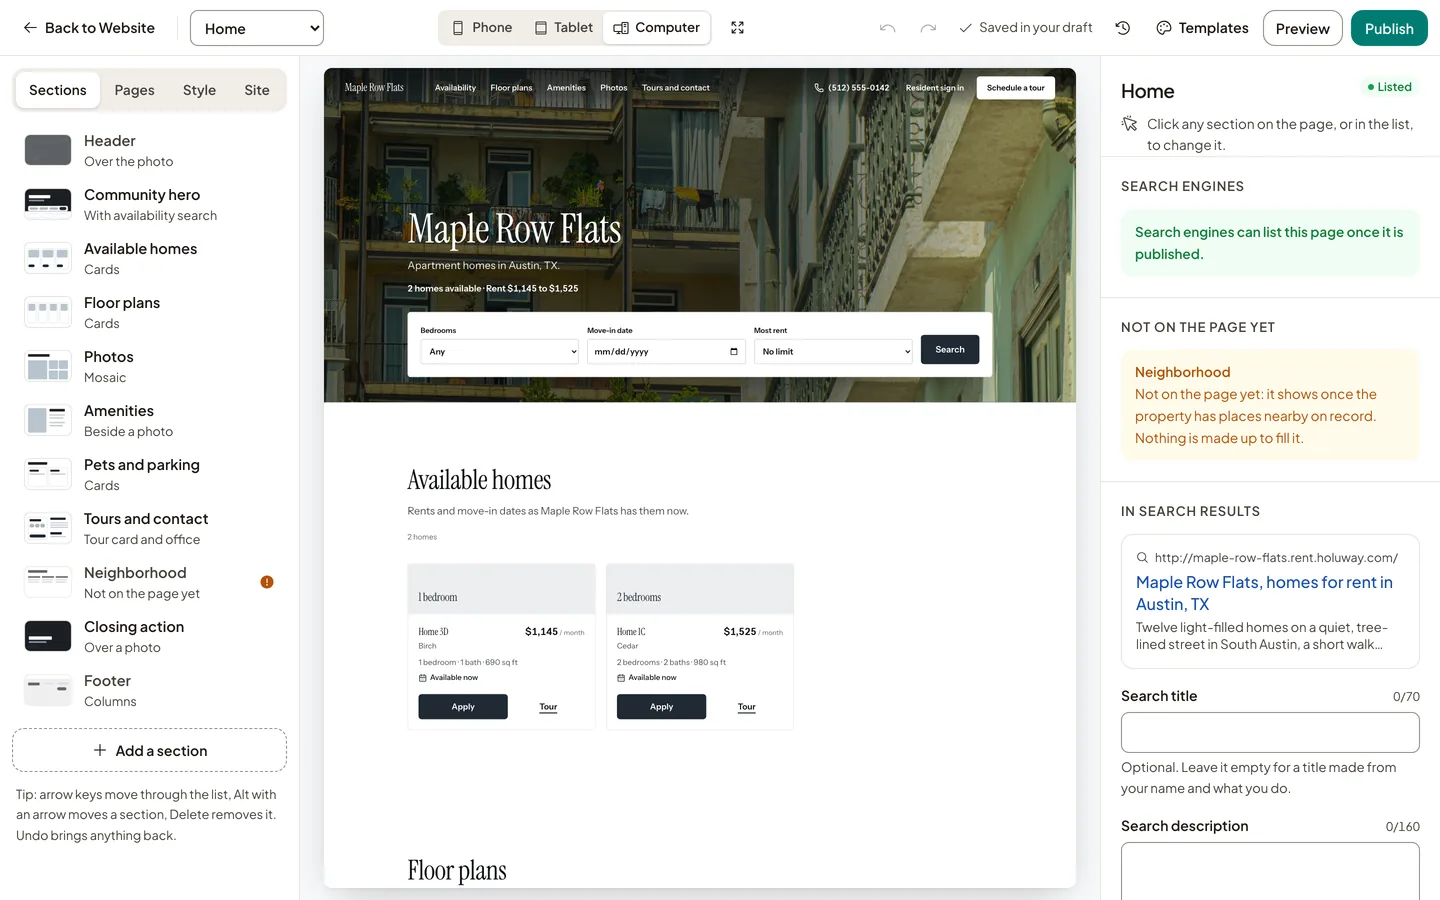This screenshot has width=1440, height=900.
Task: Select the Sections tab
Action: (x=58, y=90)
